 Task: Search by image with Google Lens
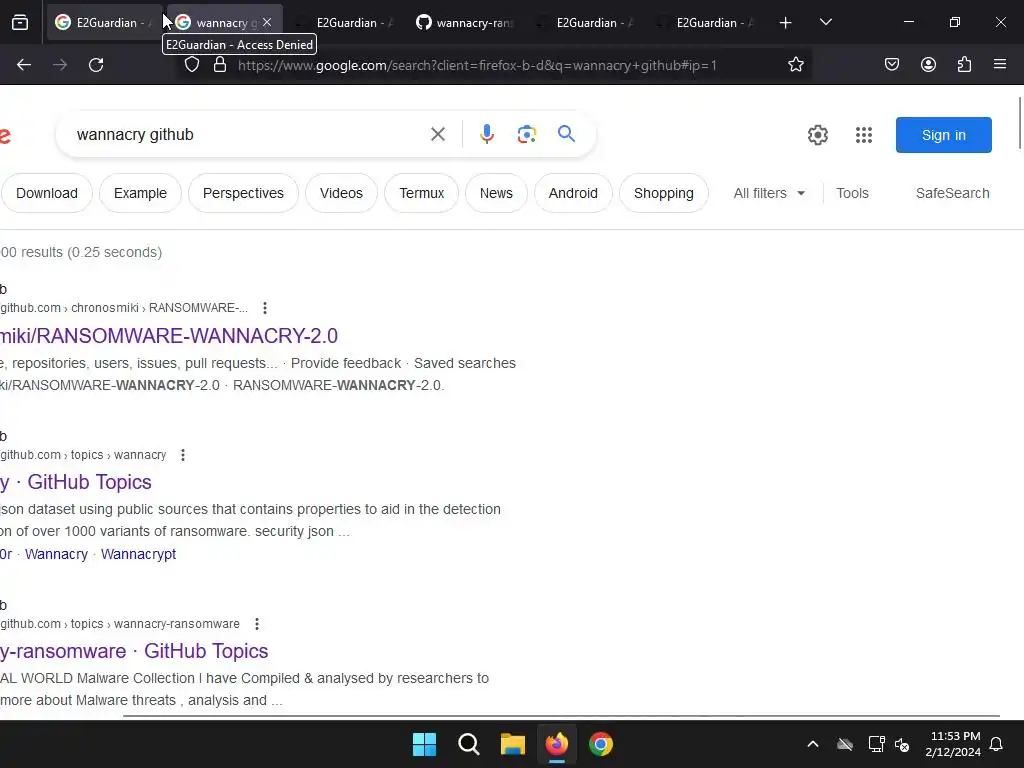point(526,135)
